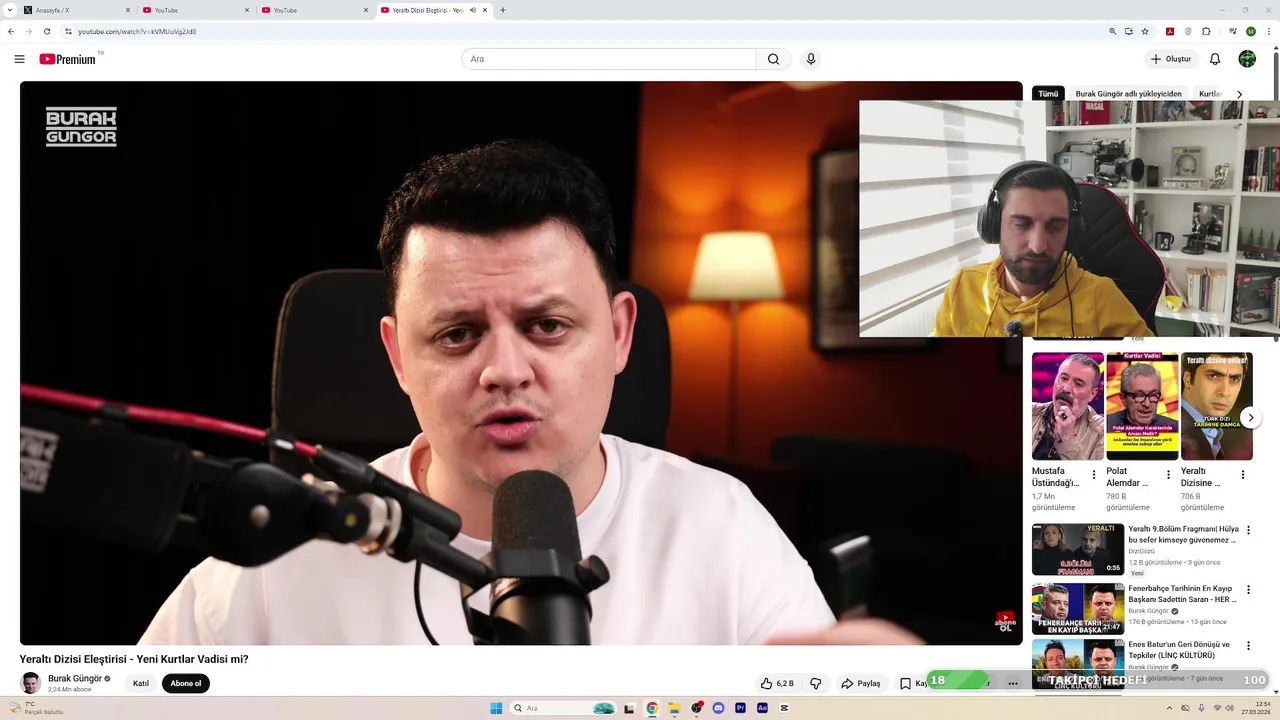The height and width of the screenshot is (720, 1280).
Task: Open Chrome zoom magnifier in address bar
Action: pyautogui.click(x=1112, y=31)
